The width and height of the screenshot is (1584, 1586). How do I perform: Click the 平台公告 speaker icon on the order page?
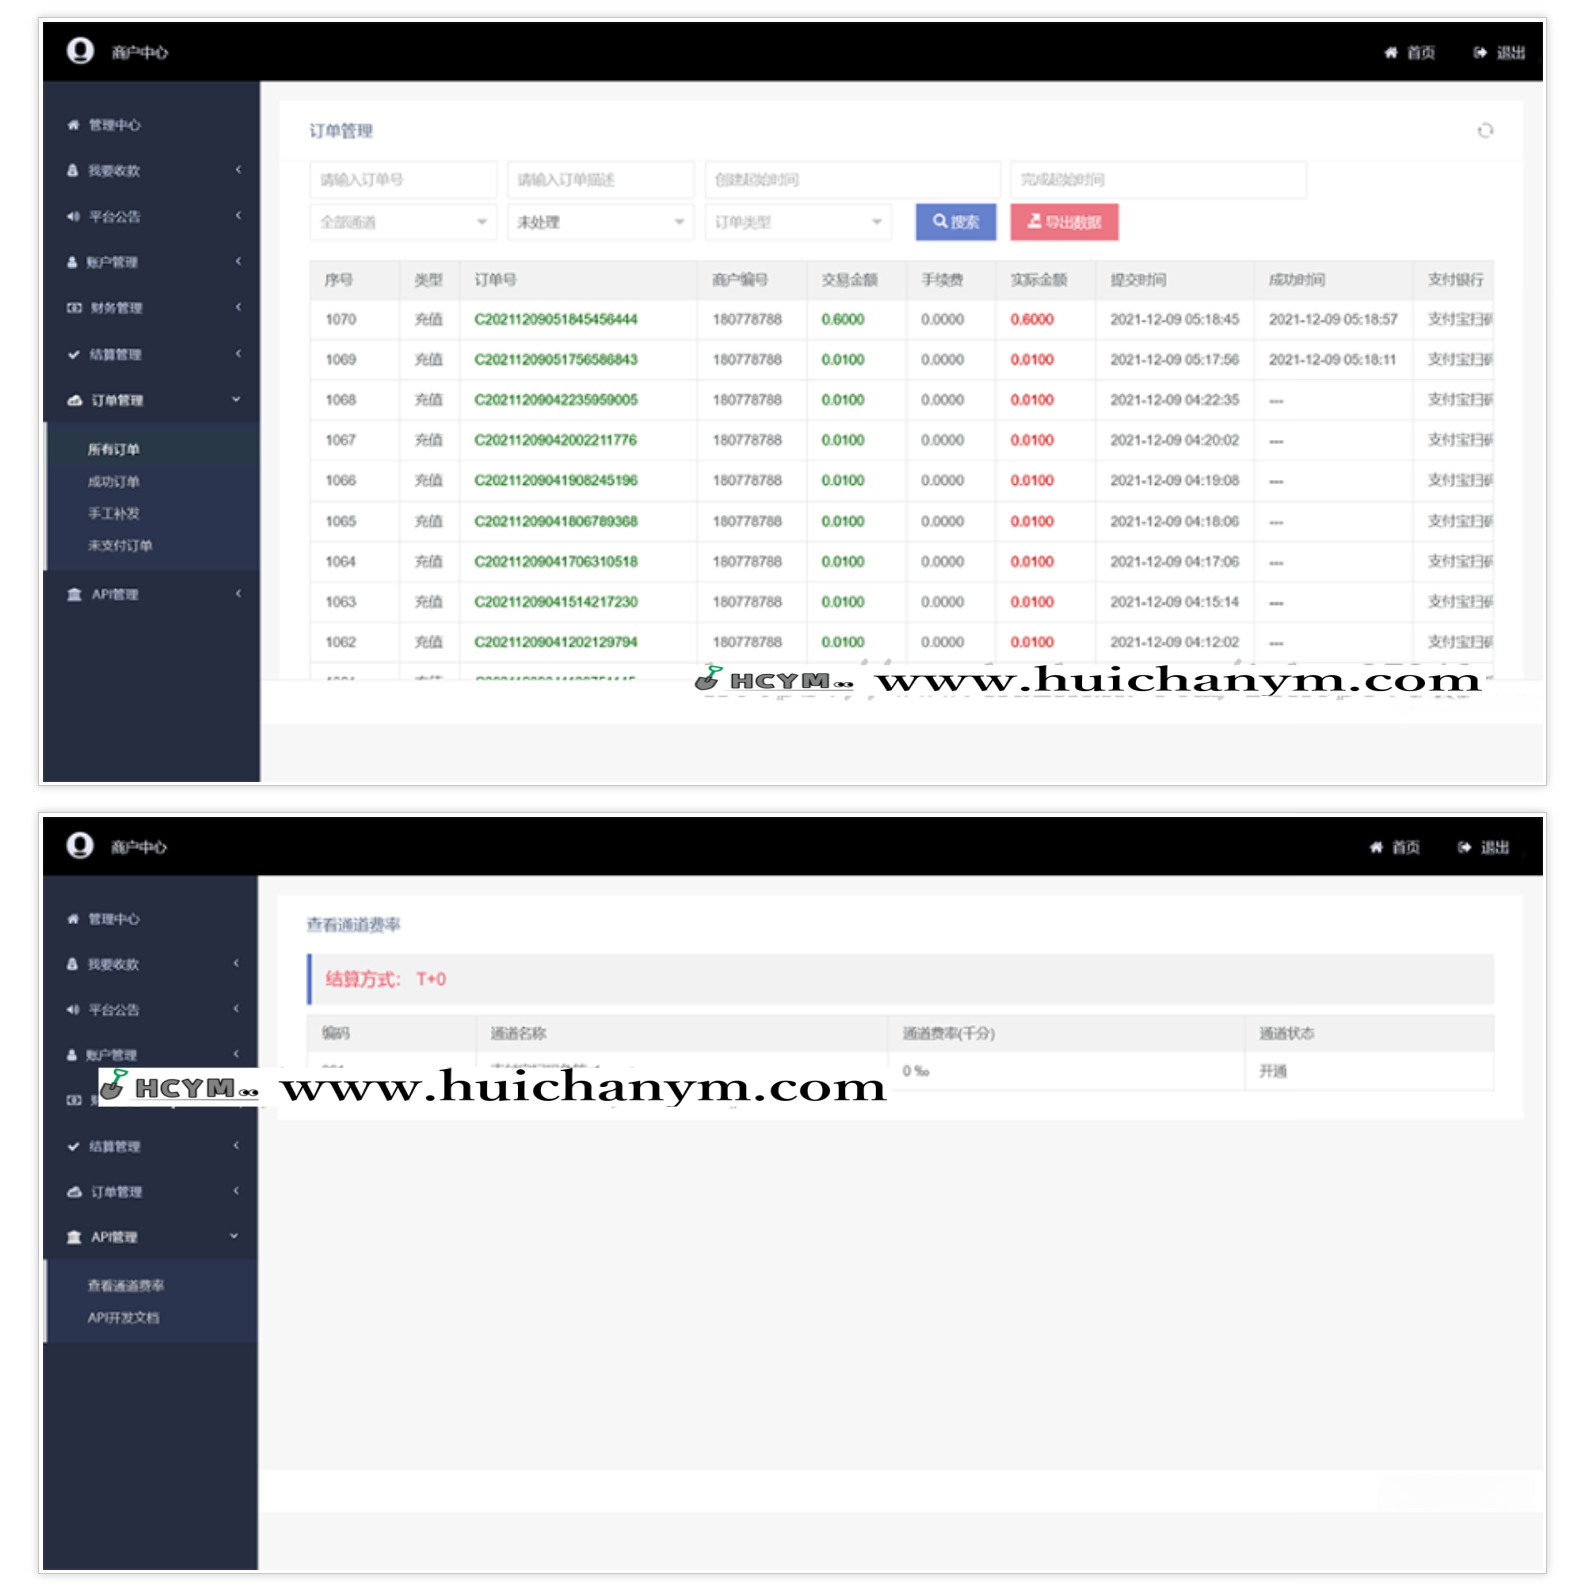(x=73, y=216)
